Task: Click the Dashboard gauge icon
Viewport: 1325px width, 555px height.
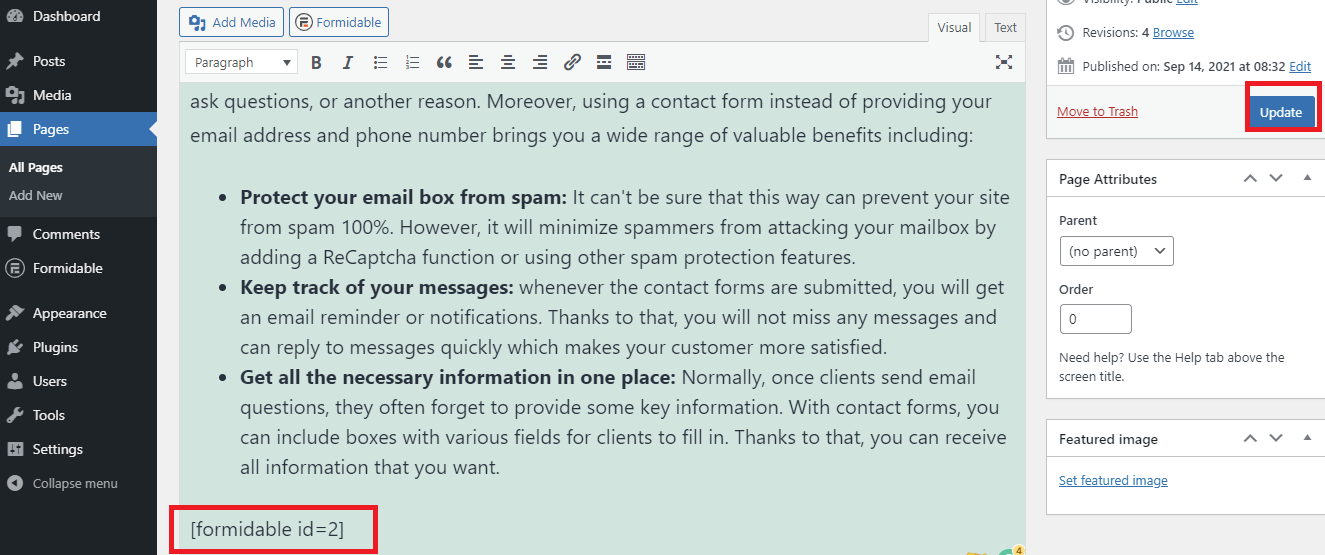Action: coord(15,16)
